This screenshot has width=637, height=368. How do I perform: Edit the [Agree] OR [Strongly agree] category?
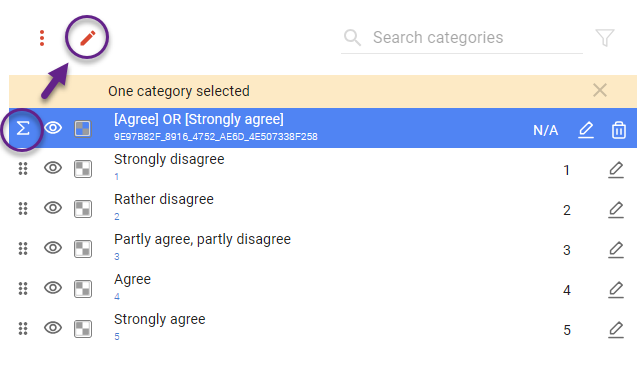(x=586, y=130)
